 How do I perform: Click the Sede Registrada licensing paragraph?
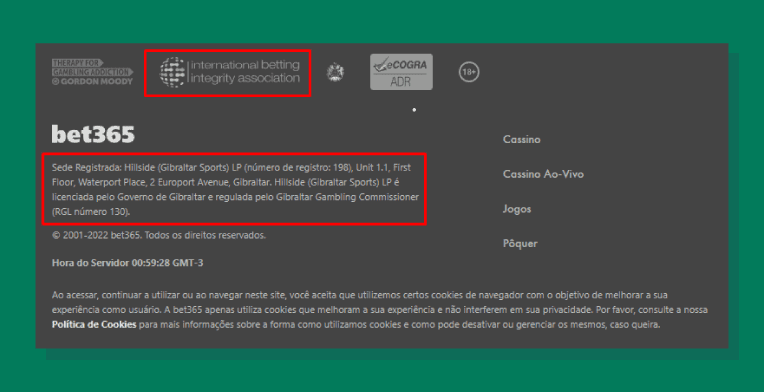point(235,189)
